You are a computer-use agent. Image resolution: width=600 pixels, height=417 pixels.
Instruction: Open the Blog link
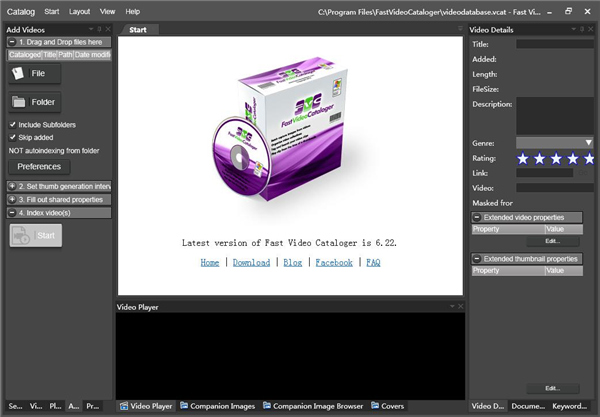tap(293, 263)
